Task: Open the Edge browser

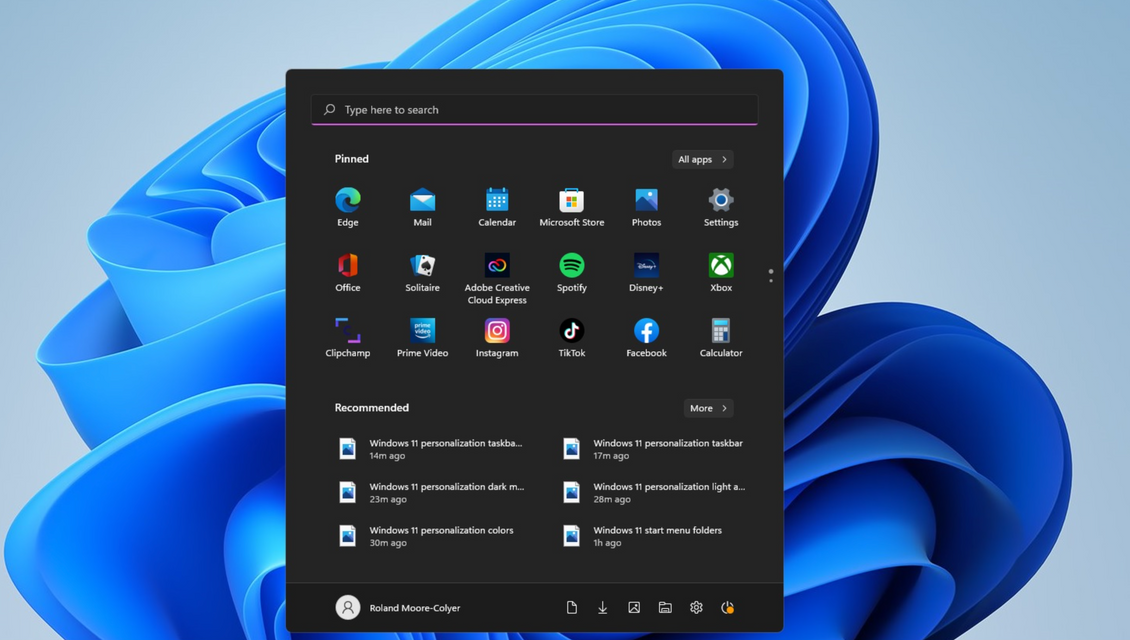Action: click(x=347, y=208)
